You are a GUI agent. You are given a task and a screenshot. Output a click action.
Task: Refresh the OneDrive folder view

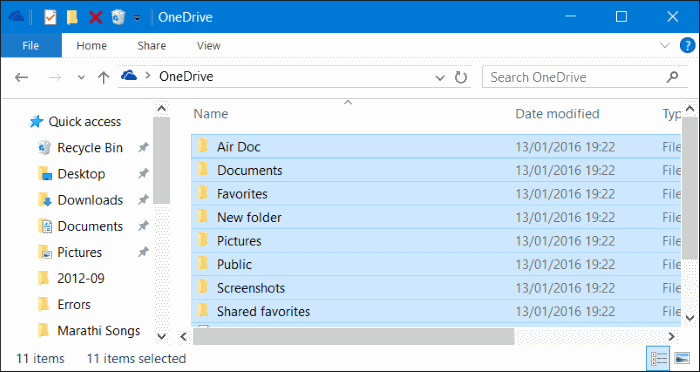point(461,77)
